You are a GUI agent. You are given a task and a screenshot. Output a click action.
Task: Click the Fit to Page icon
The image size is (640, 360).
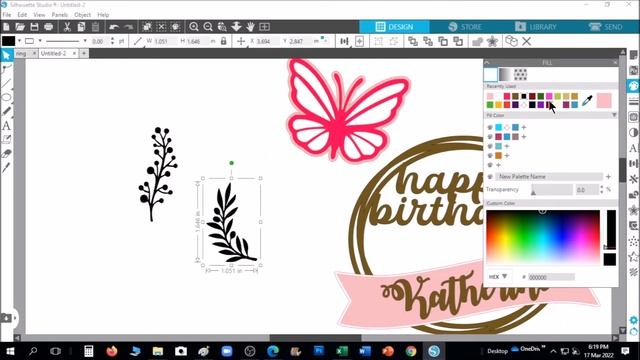[x=264, y=27]
